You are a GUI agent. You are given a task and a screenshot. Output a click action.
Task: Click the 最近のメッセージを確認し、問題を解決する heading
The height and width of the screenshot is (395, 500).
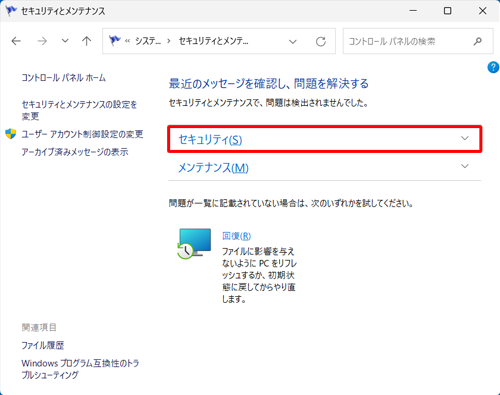(269, 83)
